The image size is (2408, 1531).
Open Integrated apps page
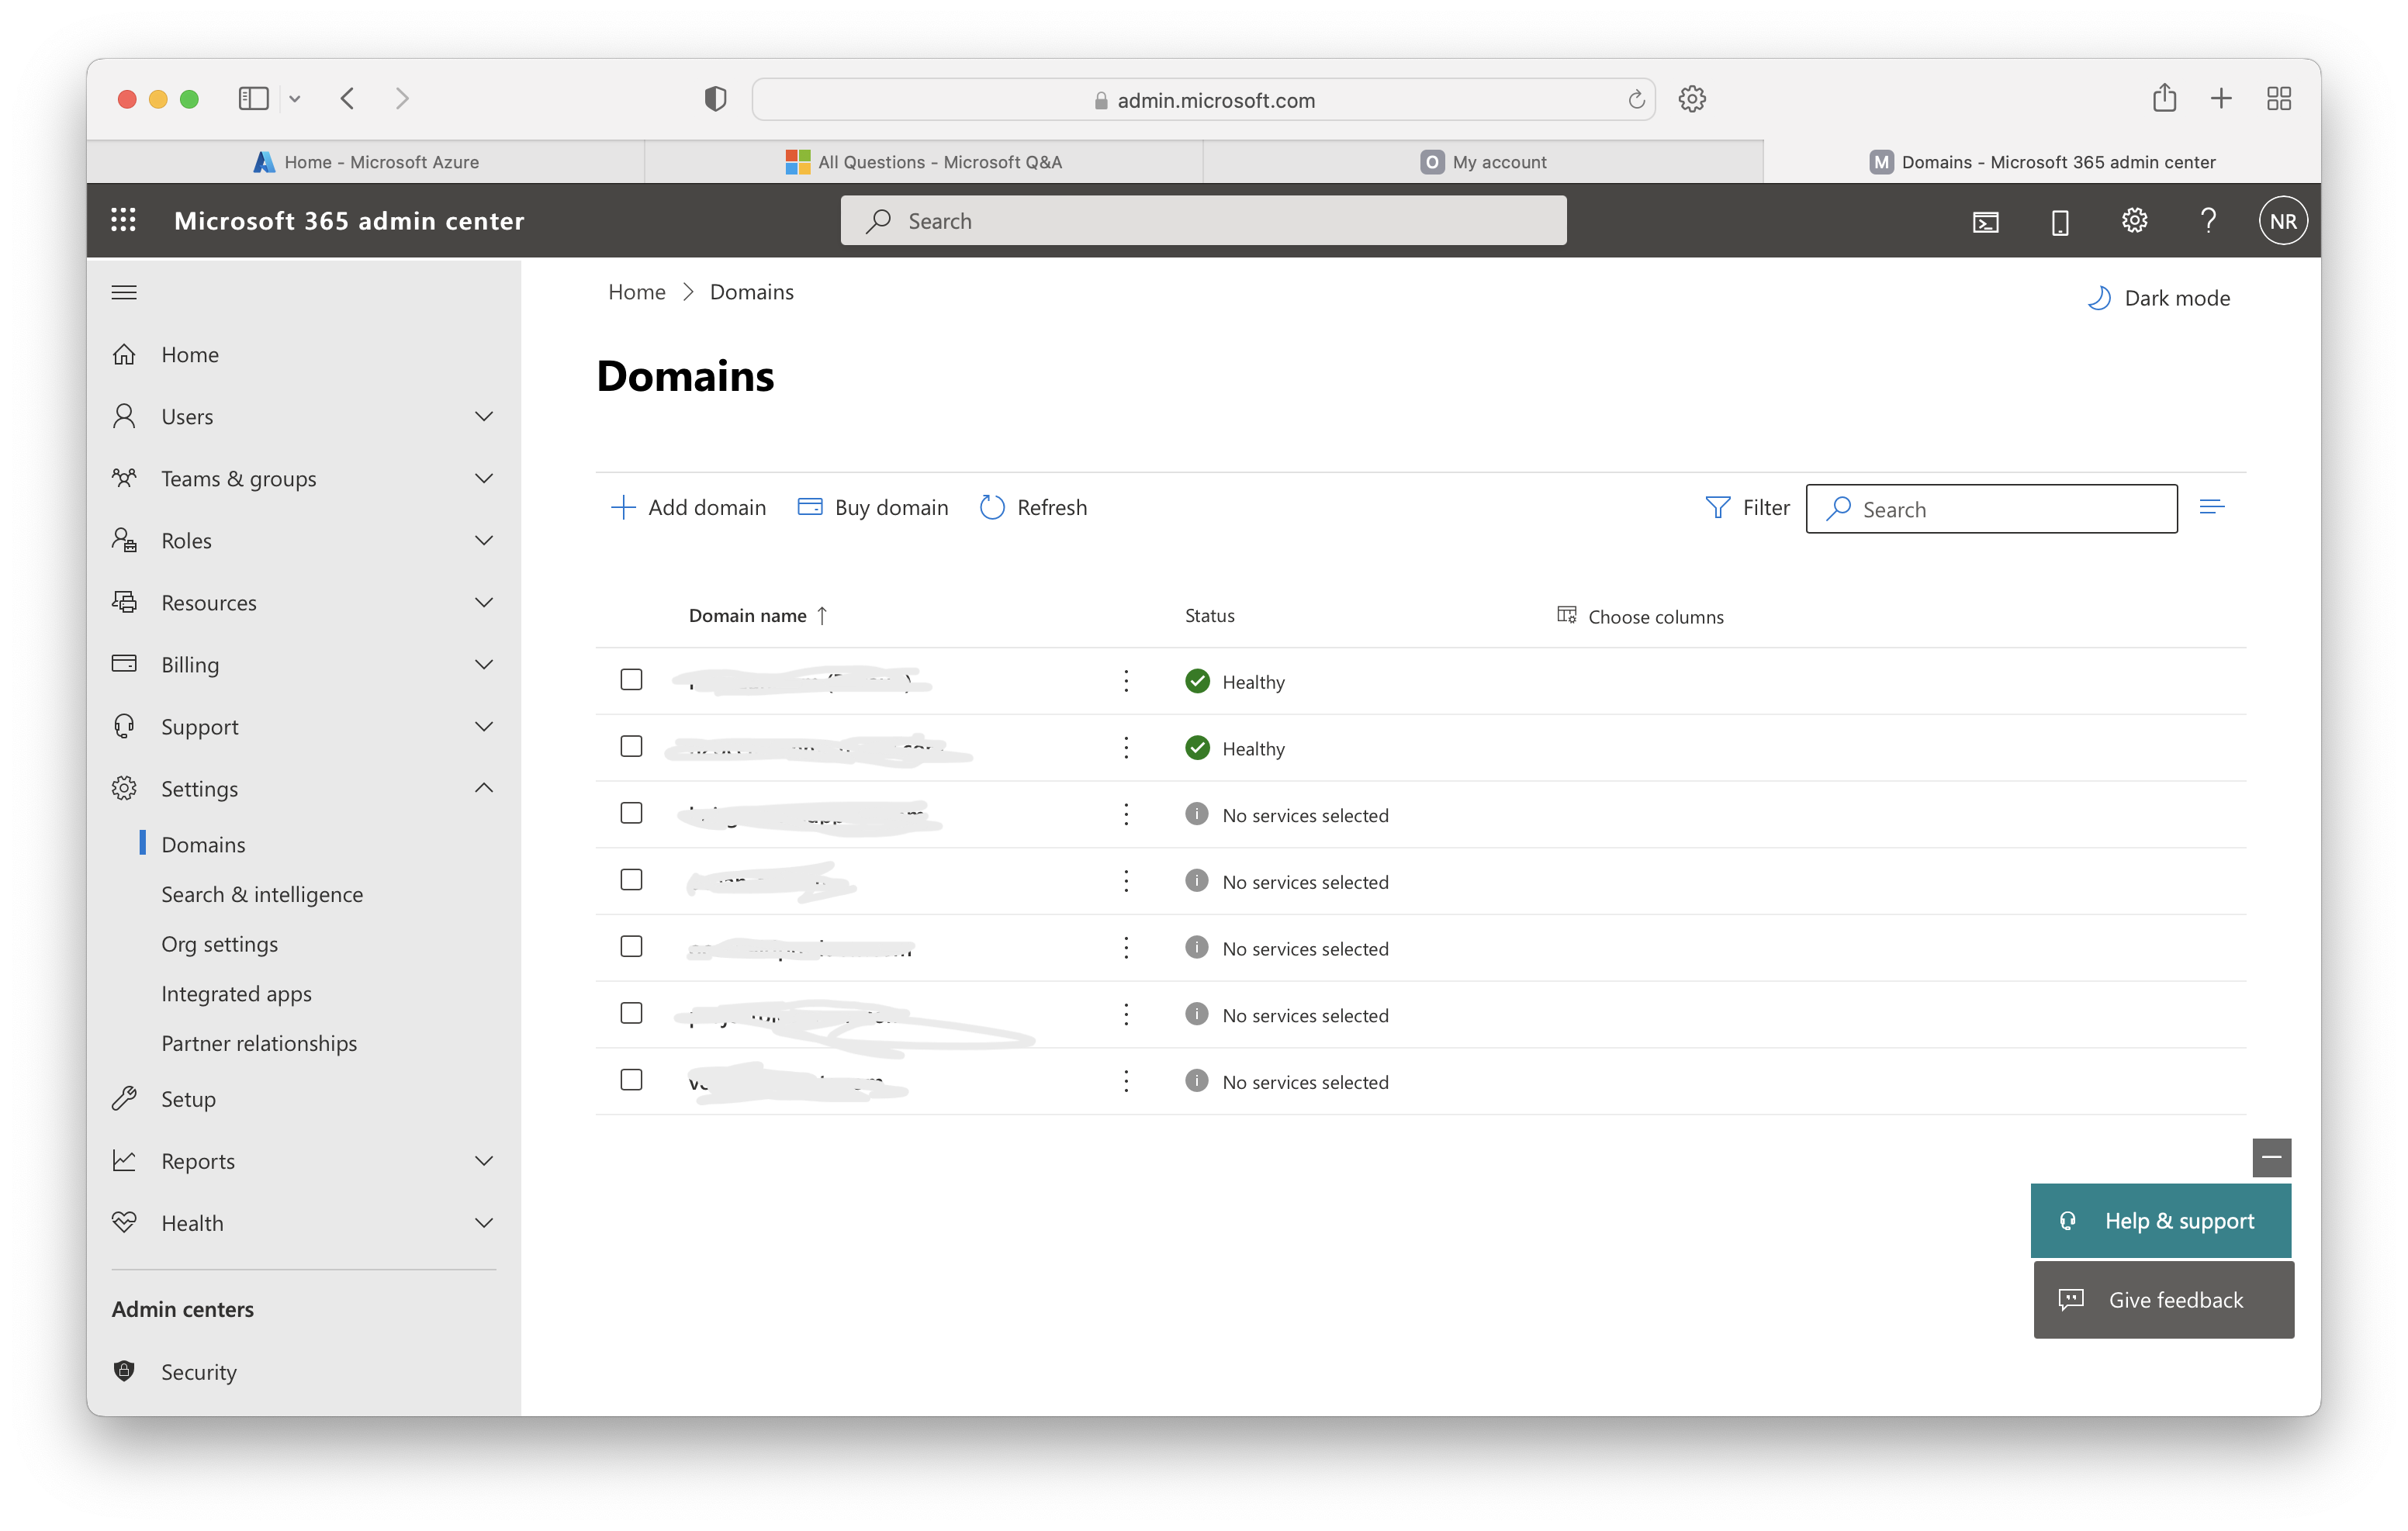tap(236, 993)
